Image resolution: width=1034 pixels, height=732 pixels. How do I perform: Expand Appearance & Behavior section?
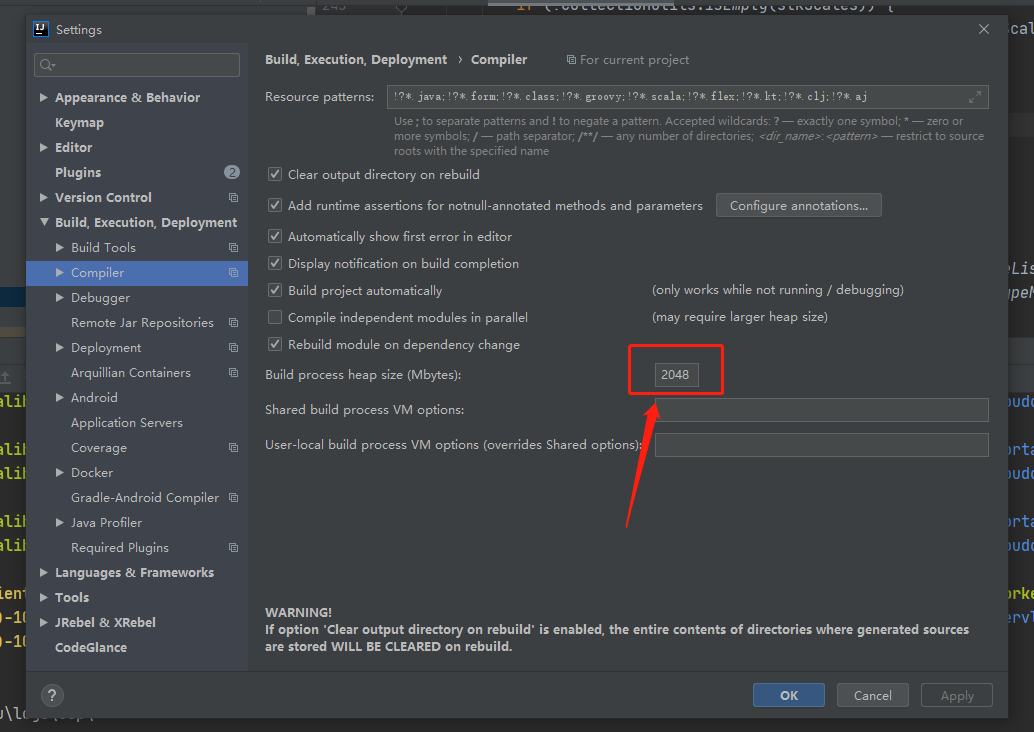(44, 98)
